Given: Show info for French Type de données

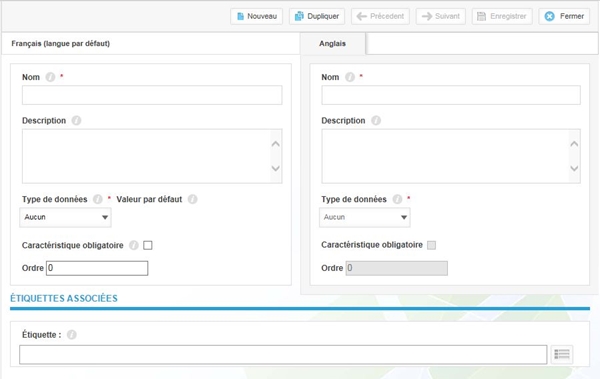Looking at the screenshot, I should [98, 199].
